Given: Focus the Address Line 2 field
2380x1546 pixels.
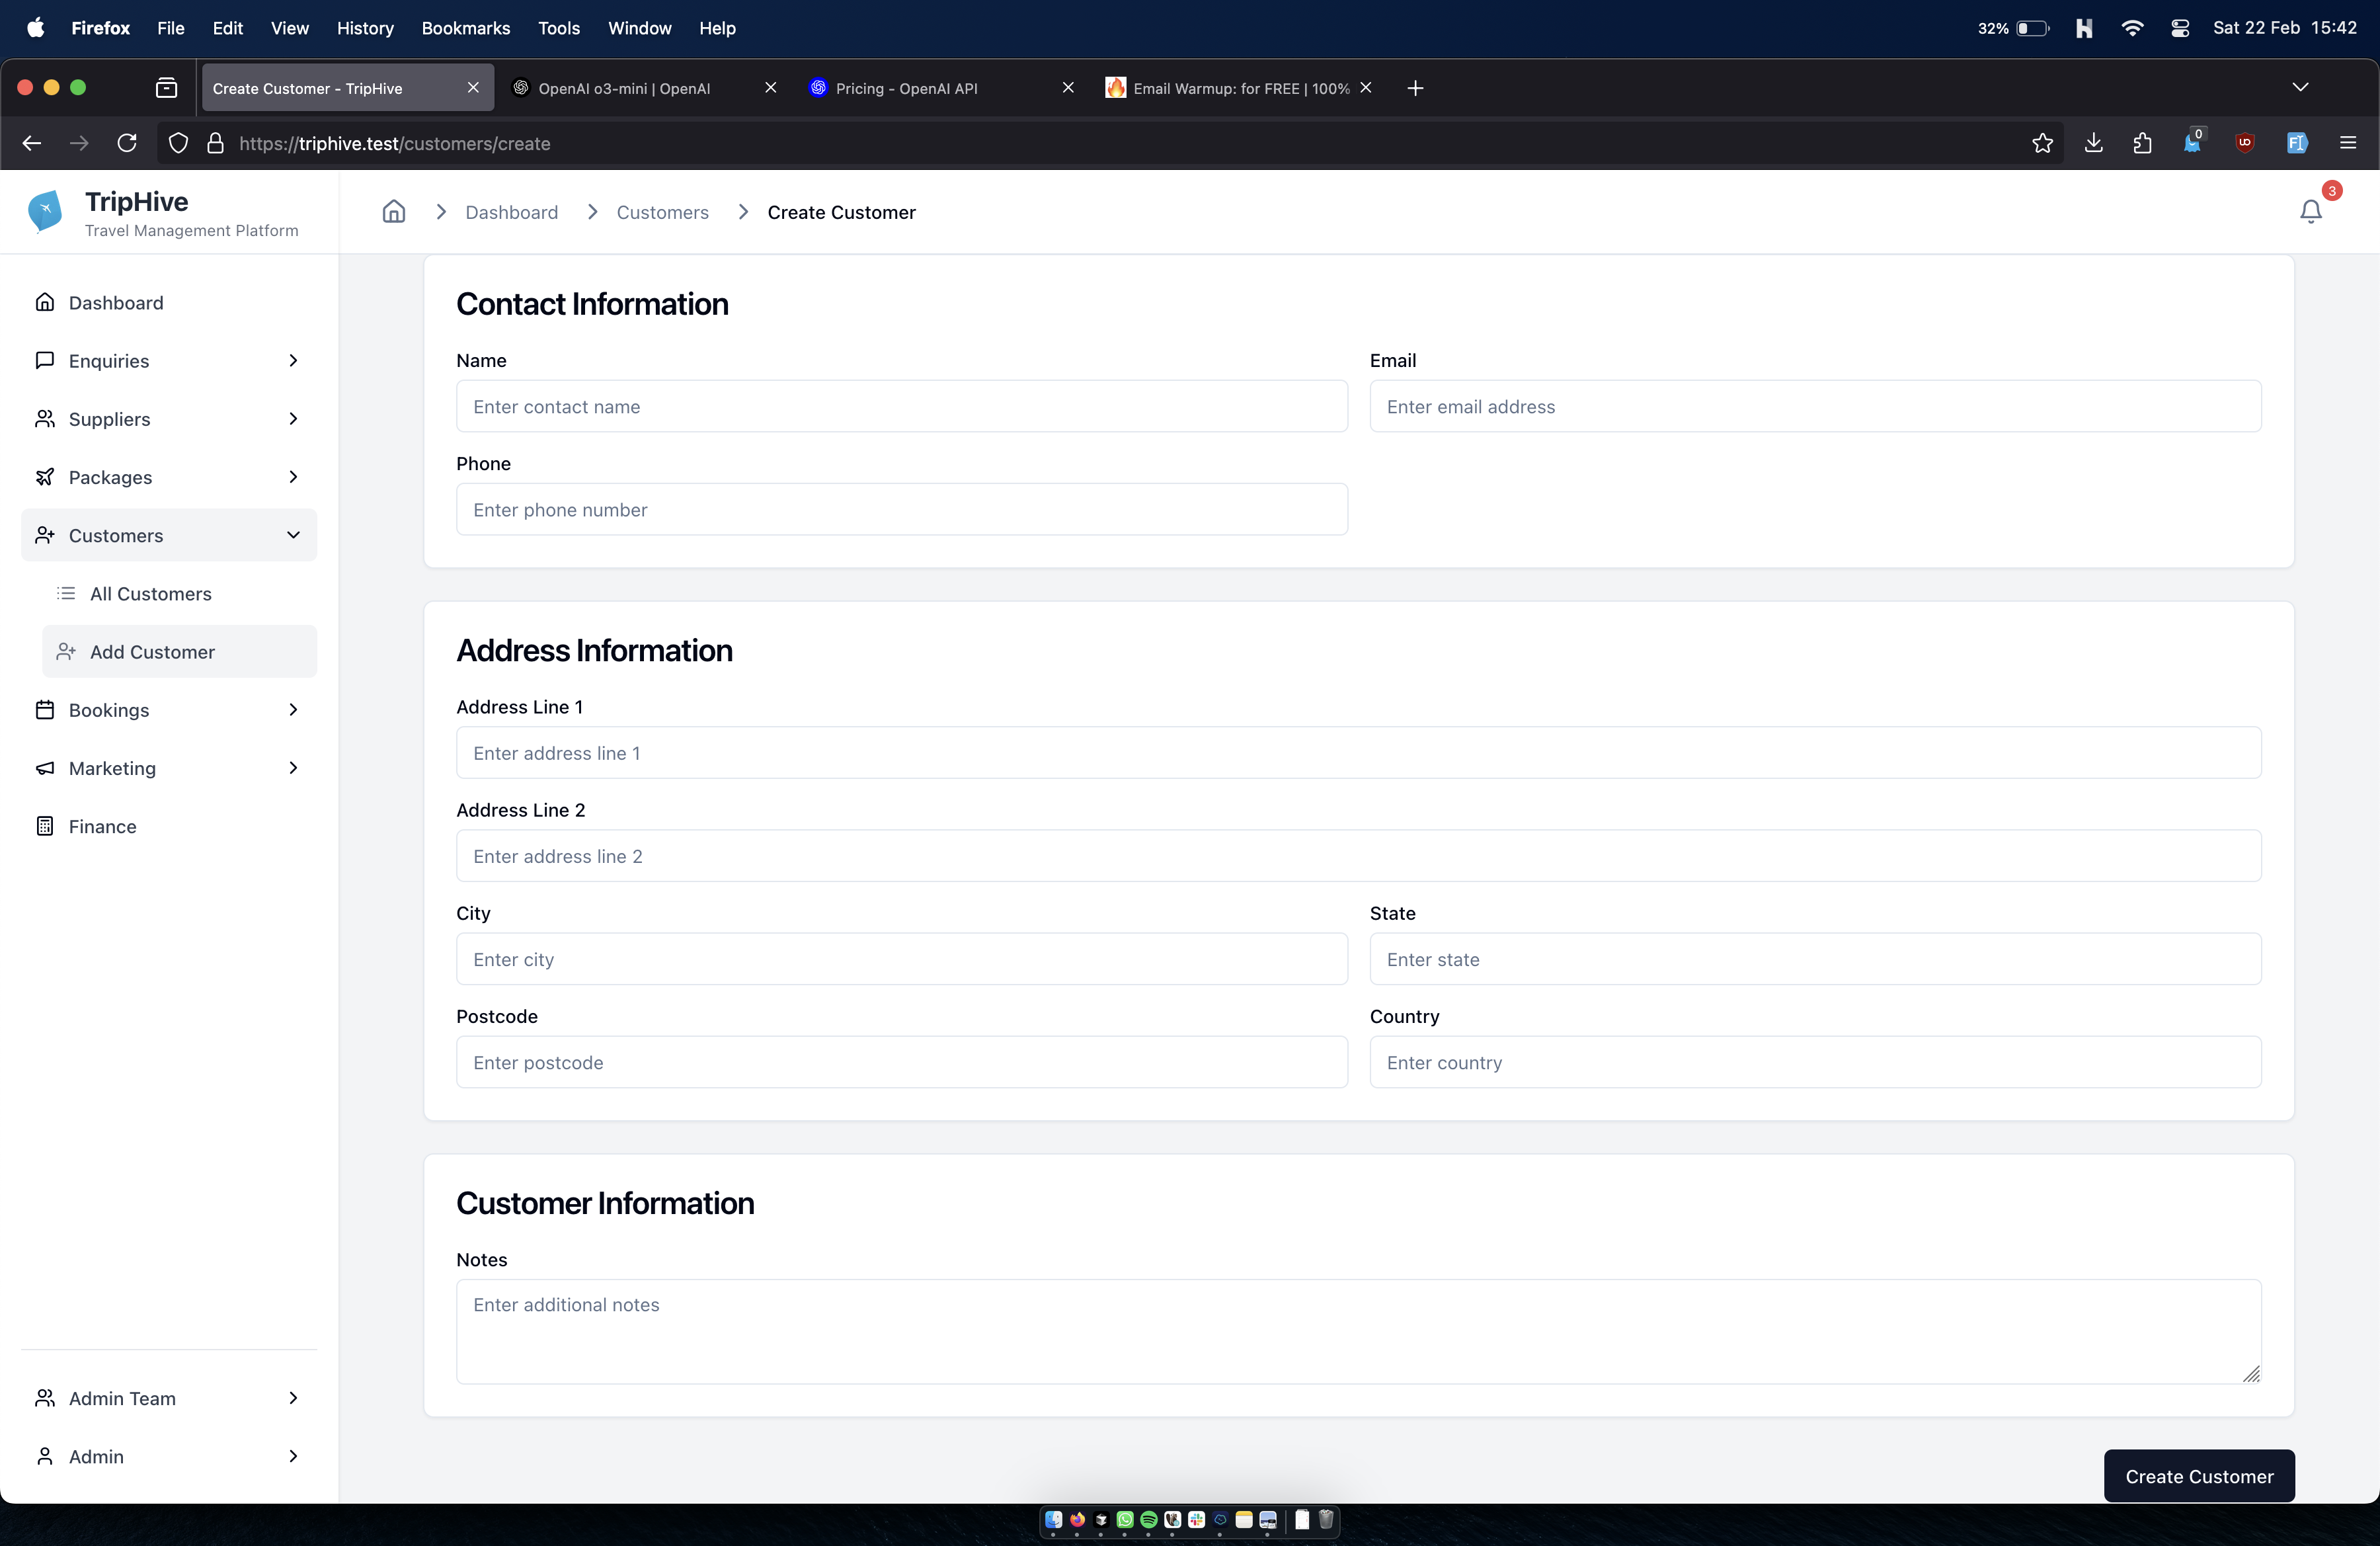Looking at the screenshot, I should coord(1358,855).
